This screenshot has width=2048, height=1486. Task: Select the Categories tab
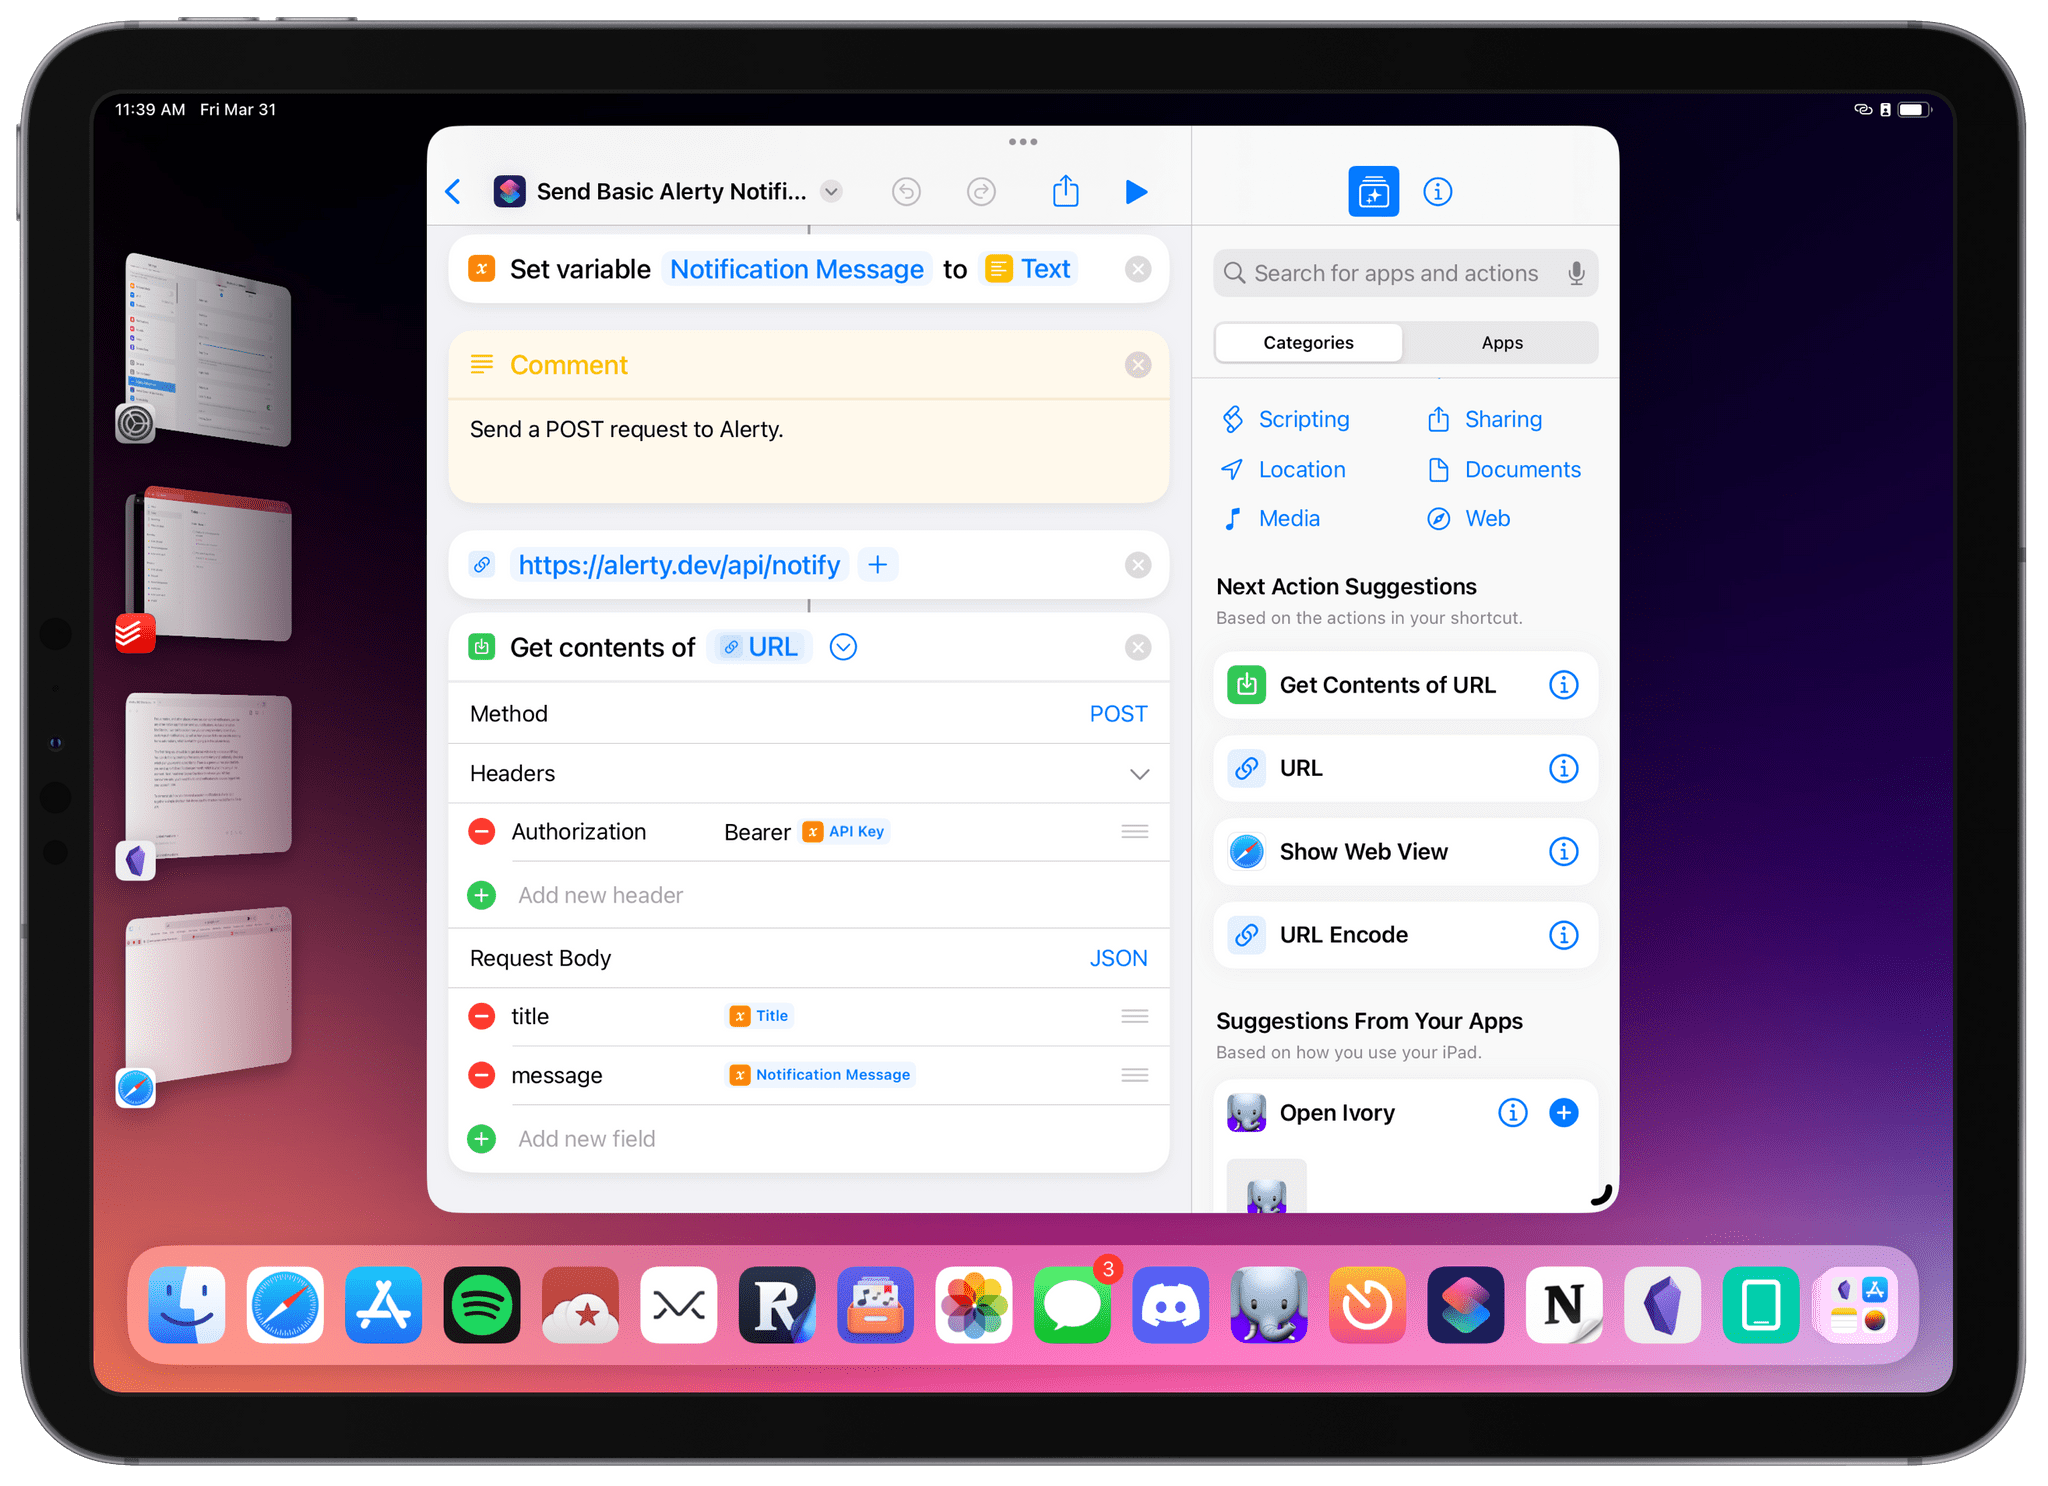click(x=1308, y=342)
